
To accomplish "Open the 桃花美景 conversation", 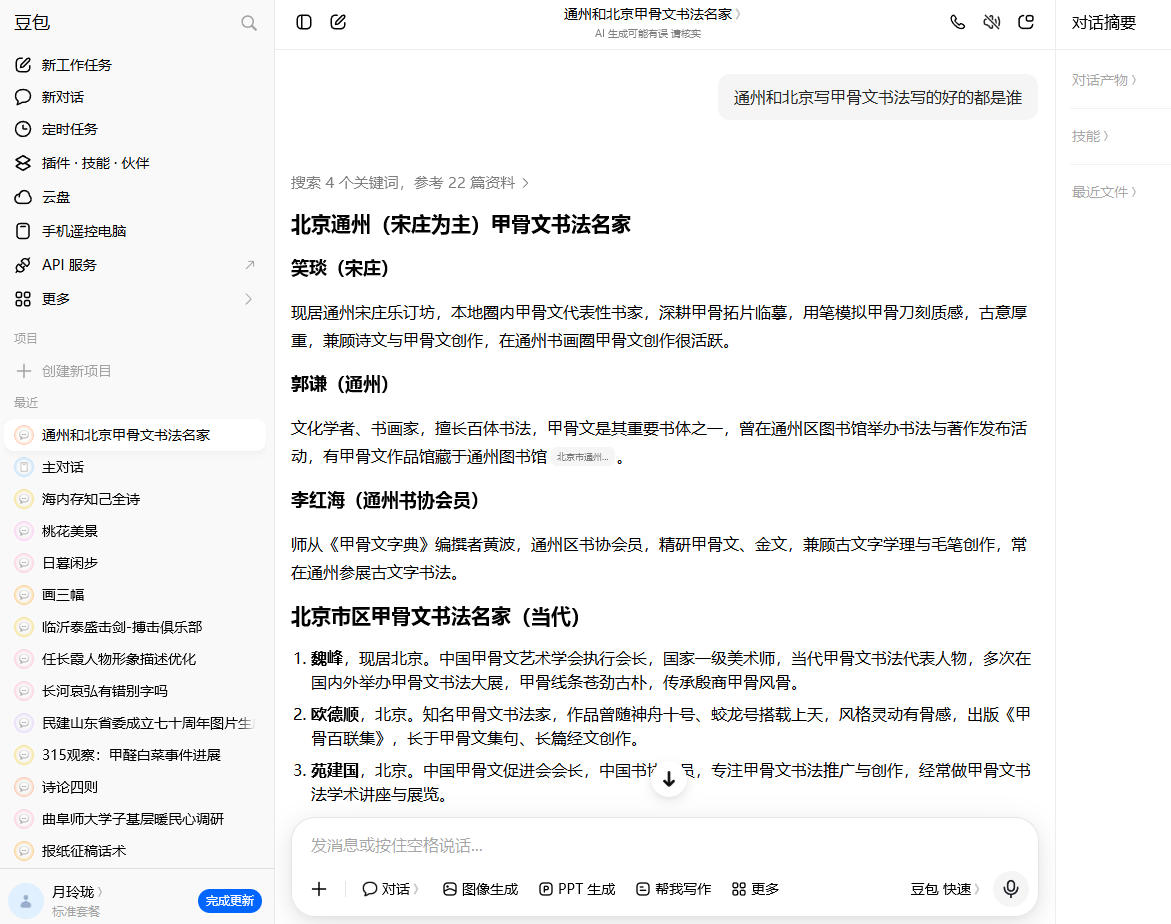I will pos(134,531).
